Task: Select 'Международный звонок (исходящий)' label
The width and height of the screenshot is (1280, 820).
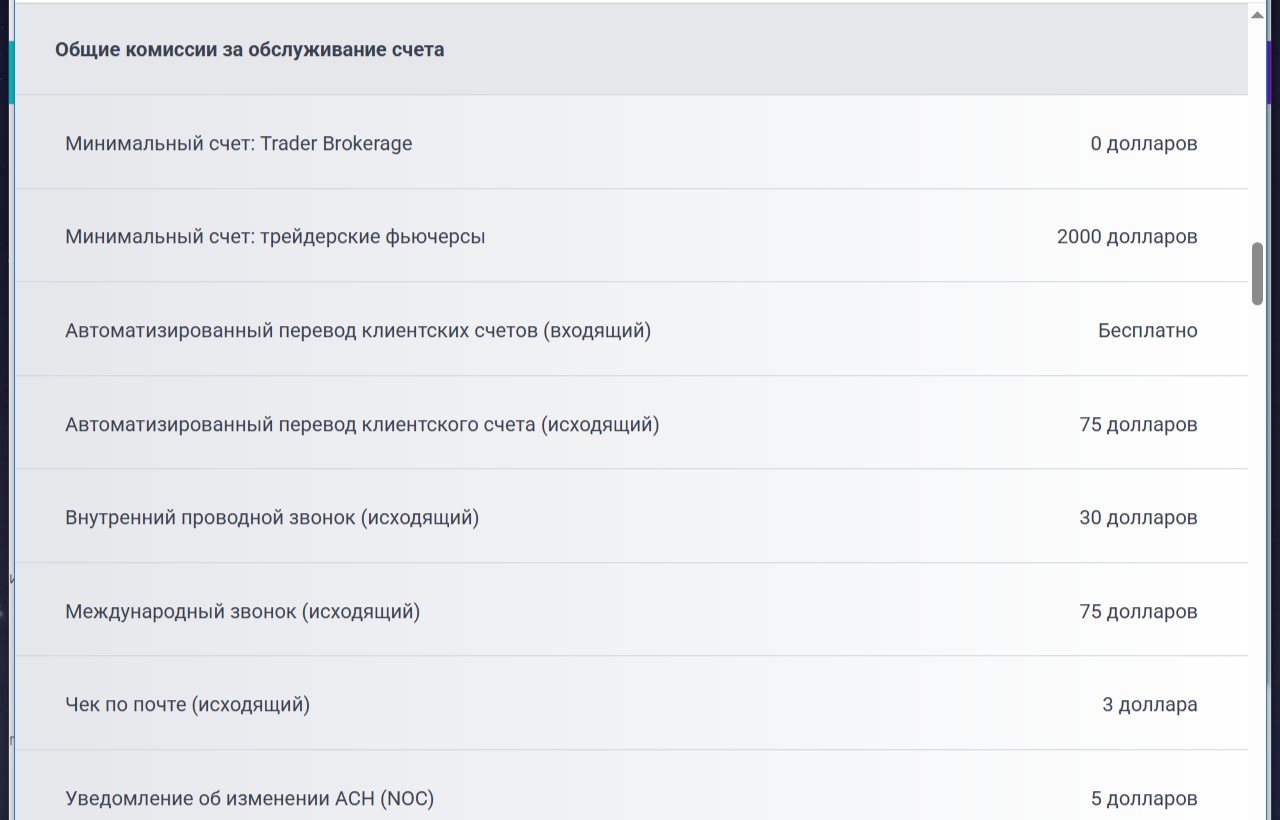Action: pos(242,611)
